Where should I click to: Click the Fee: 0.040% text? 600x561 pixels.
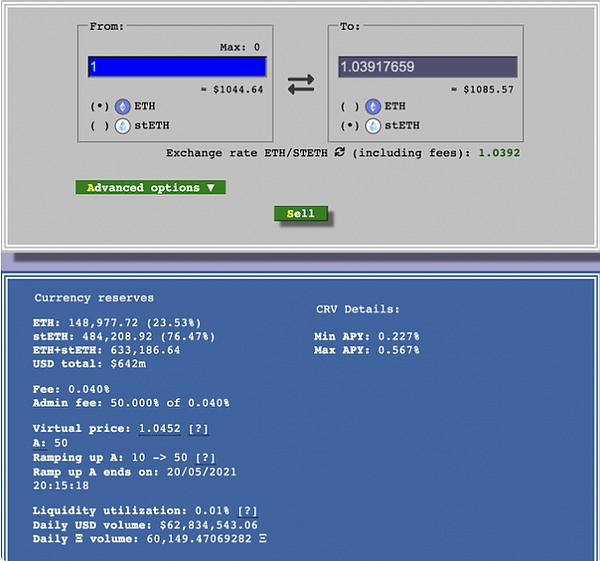point(71,389)
